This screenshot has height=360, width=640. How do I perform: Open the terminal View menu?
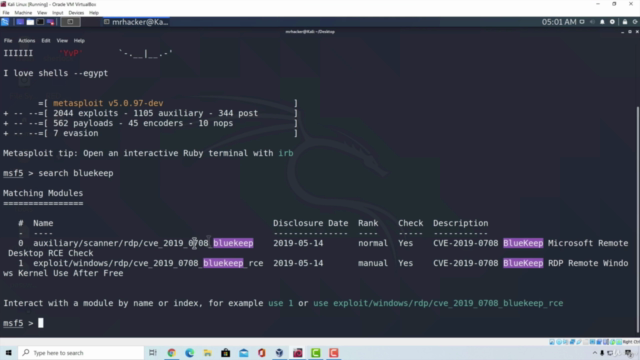[x=62, y=40]
